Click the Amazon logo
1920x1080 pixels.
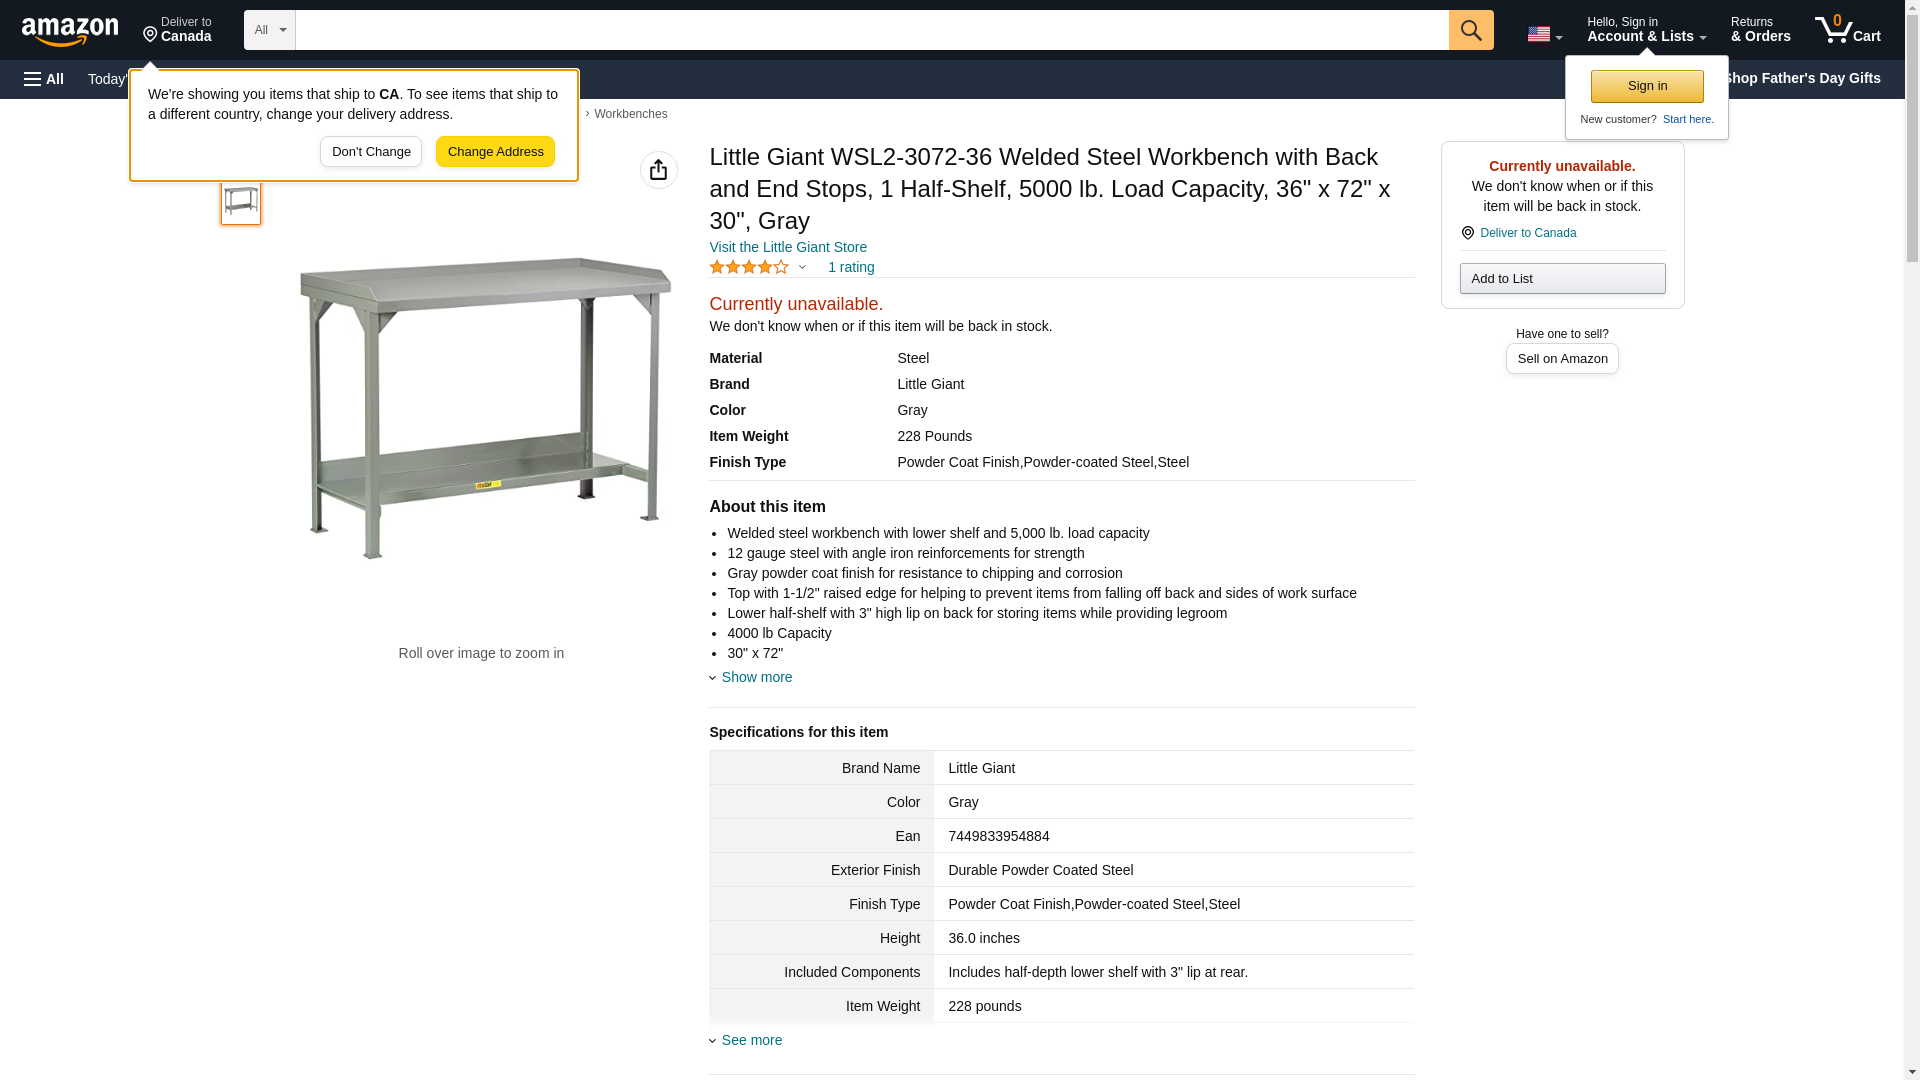pos(70,31)
